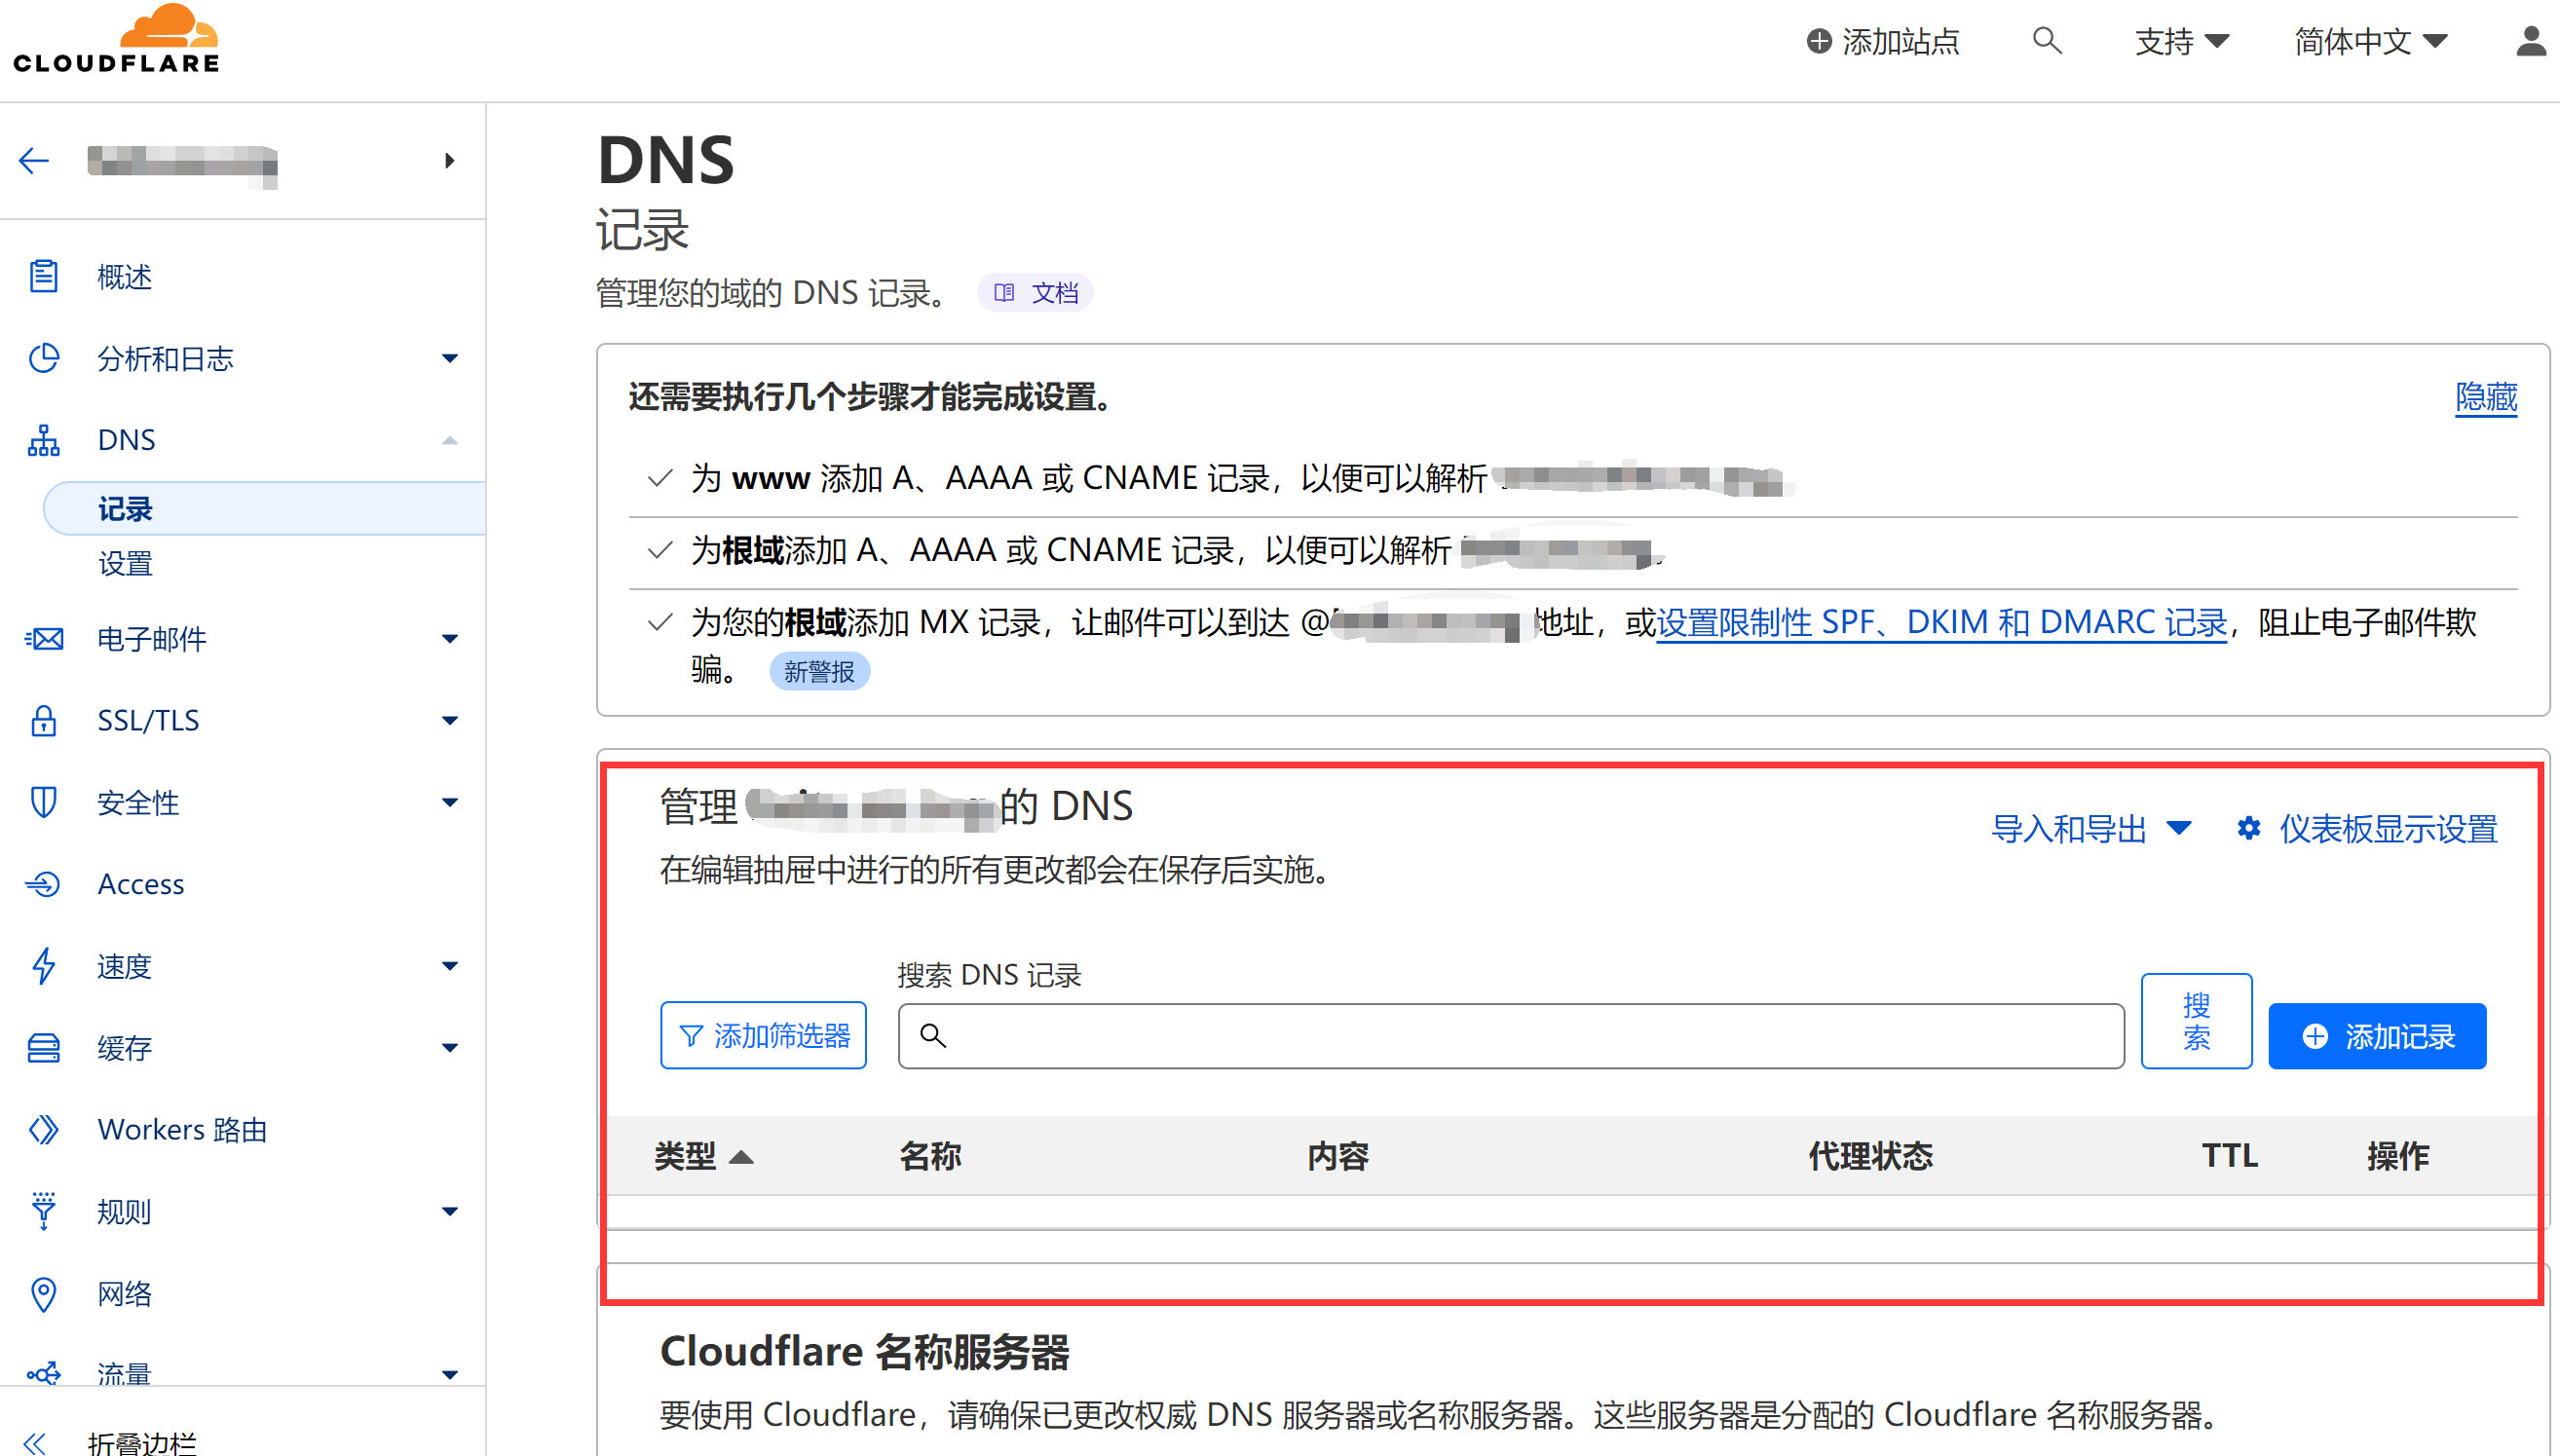Expand 规则 section arrow
Viewport: 2560px width, 1456px height.
coord(450,1211)
